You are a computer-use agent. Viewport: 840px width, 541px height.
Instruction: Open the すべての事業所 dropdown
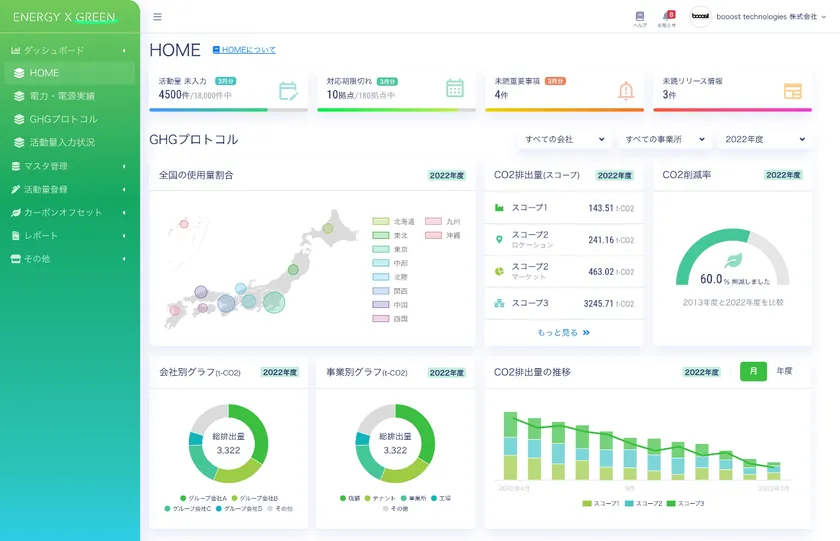click(x=663, y=140)
